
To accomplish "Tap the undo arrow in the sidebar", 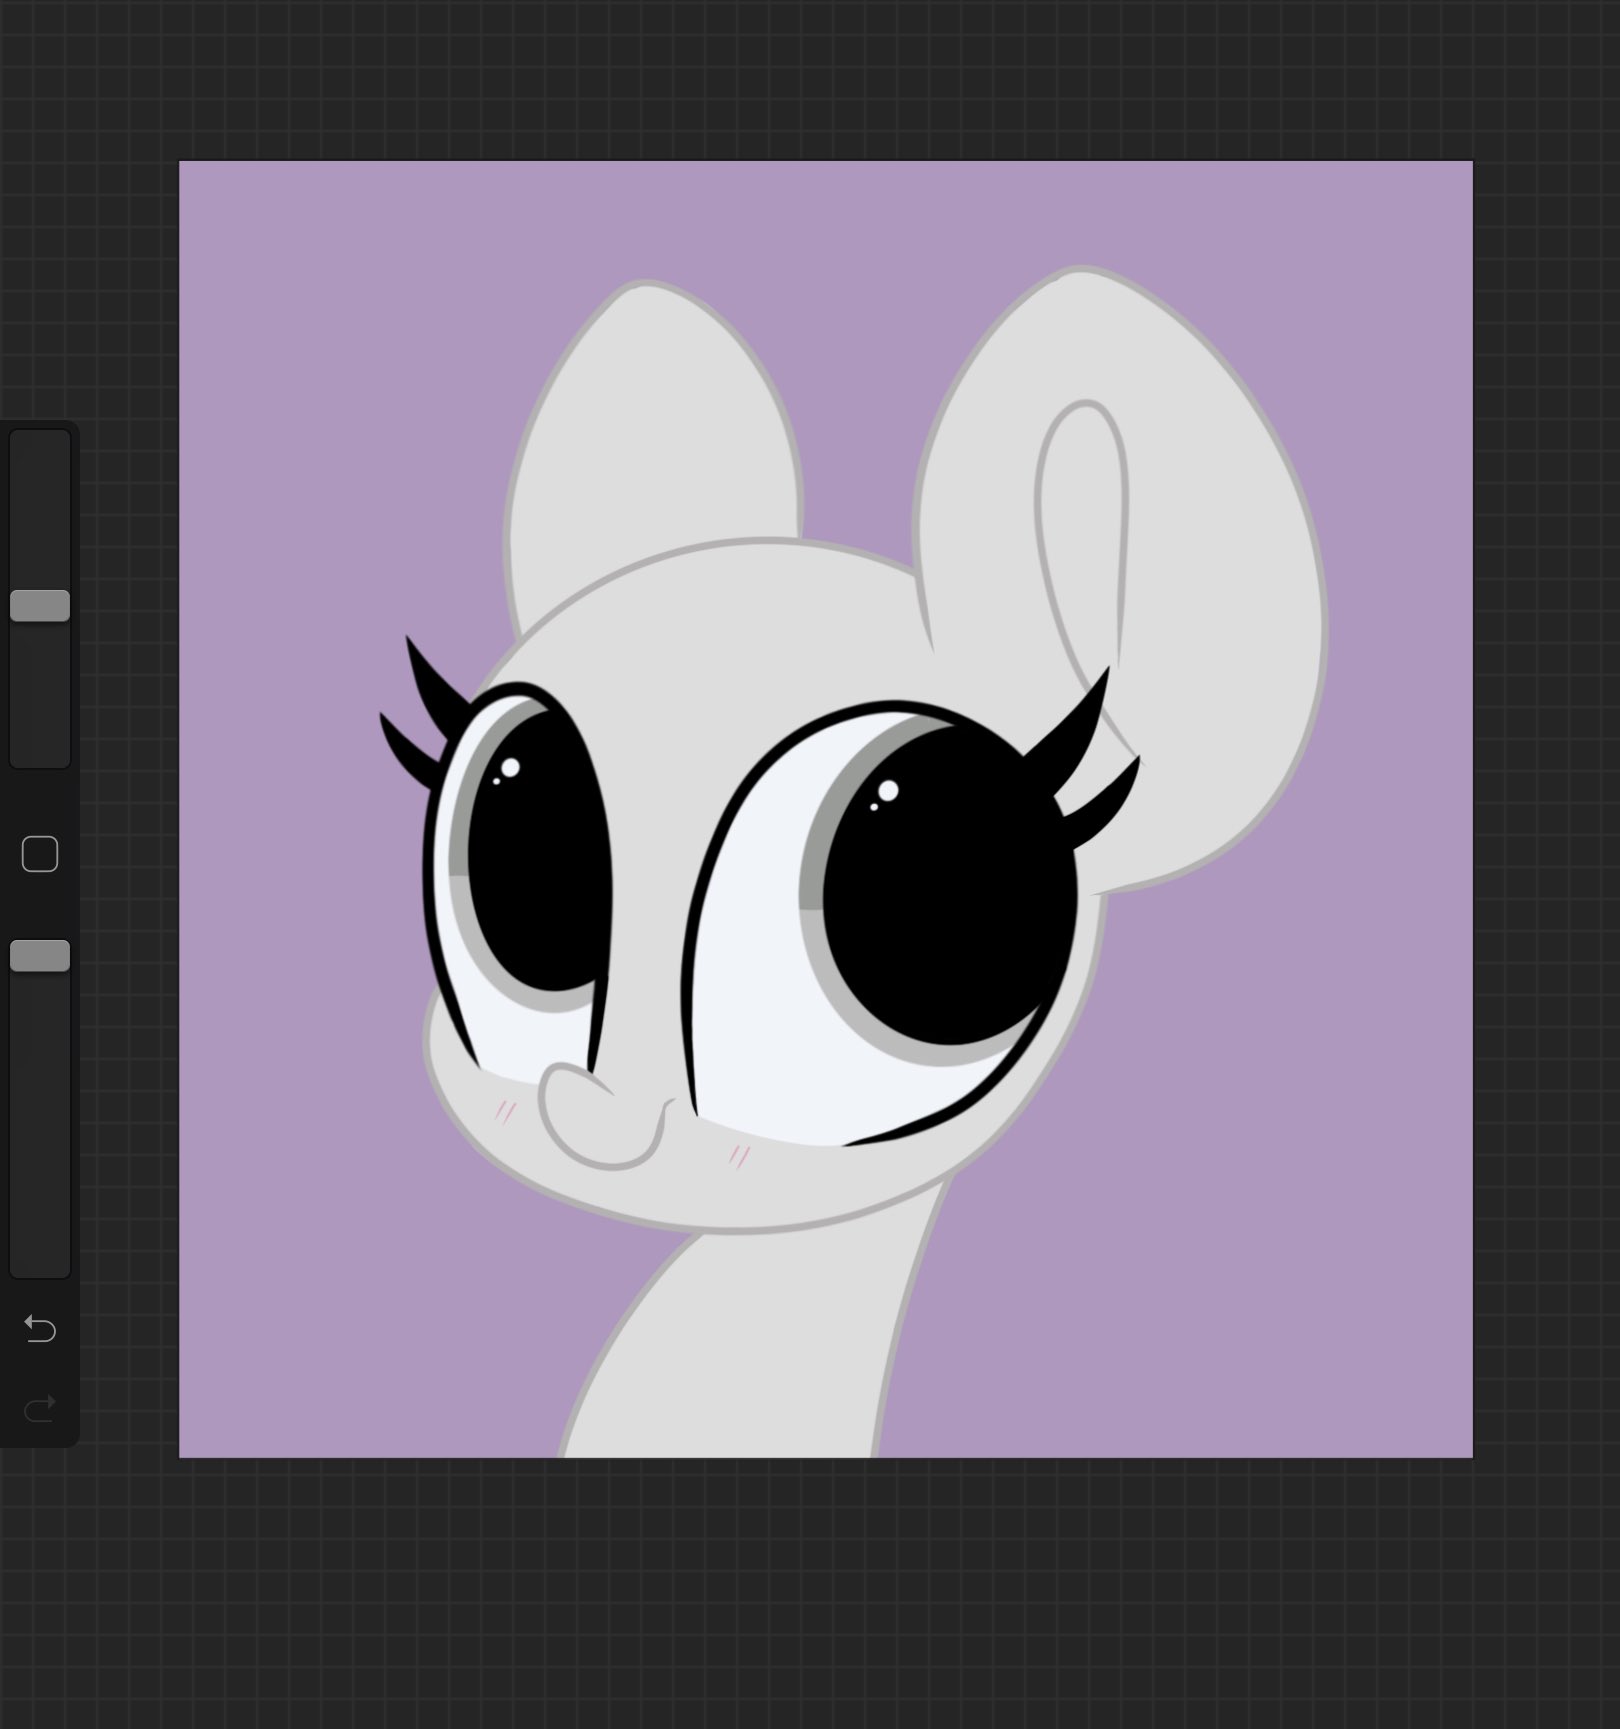I will (38, 1330).
